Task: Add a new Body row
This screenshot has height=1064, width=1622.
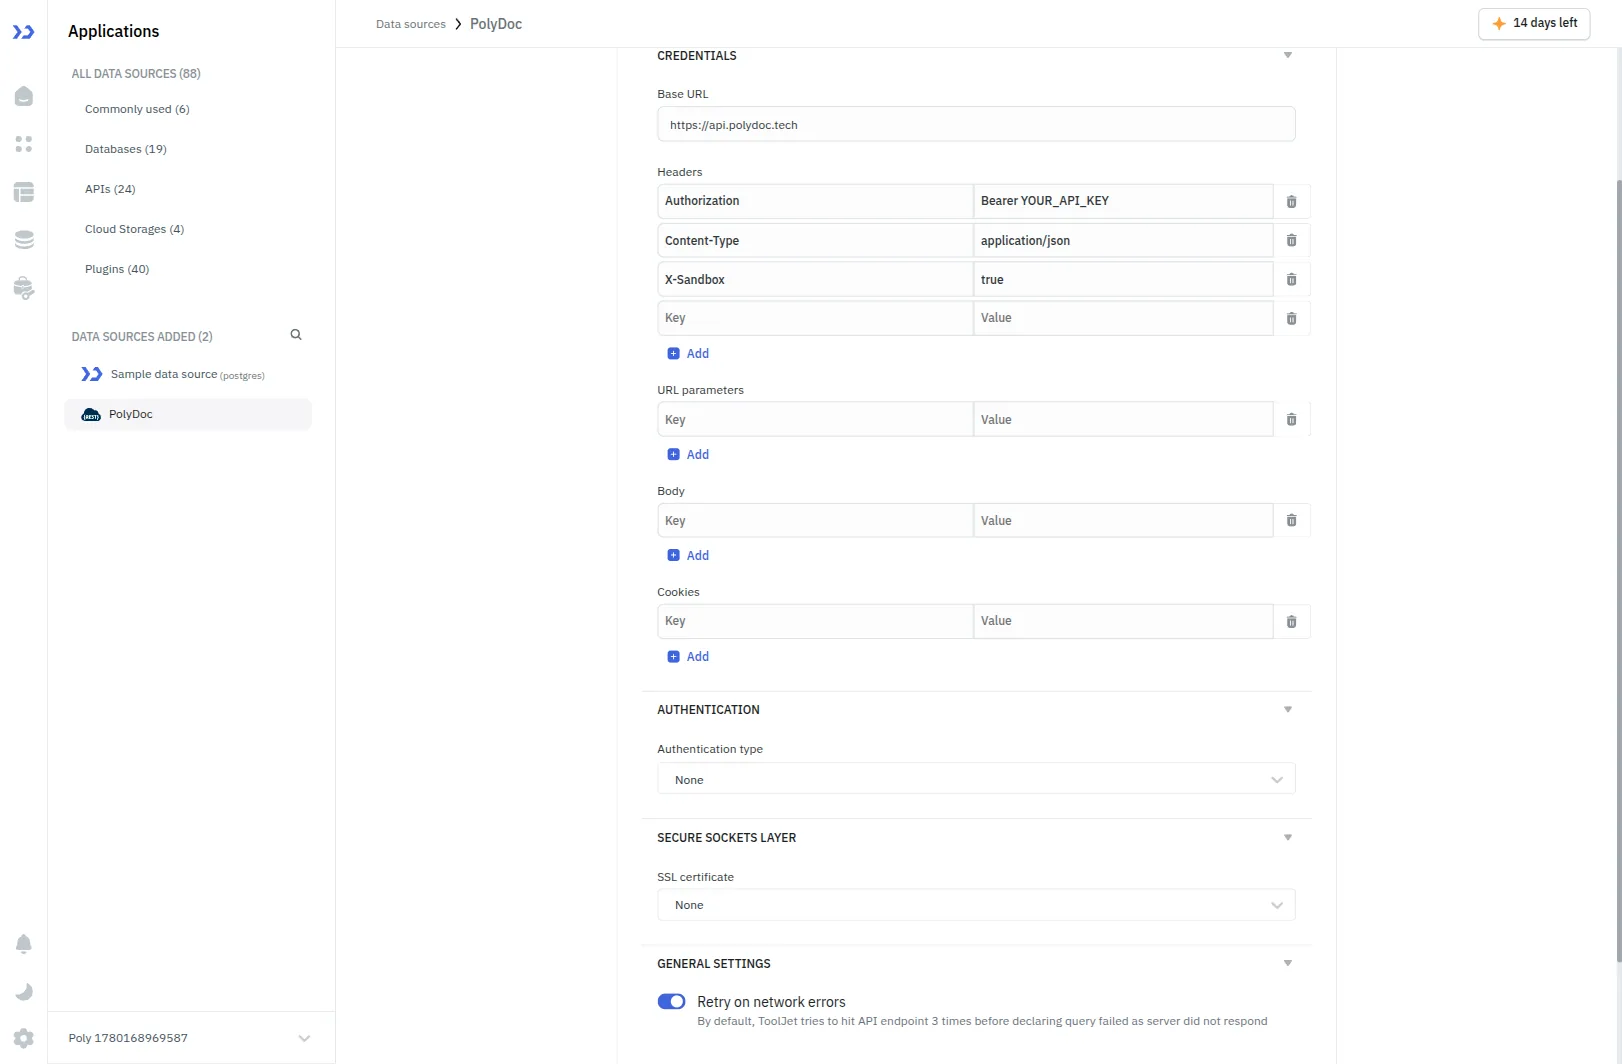Action: 688,556
